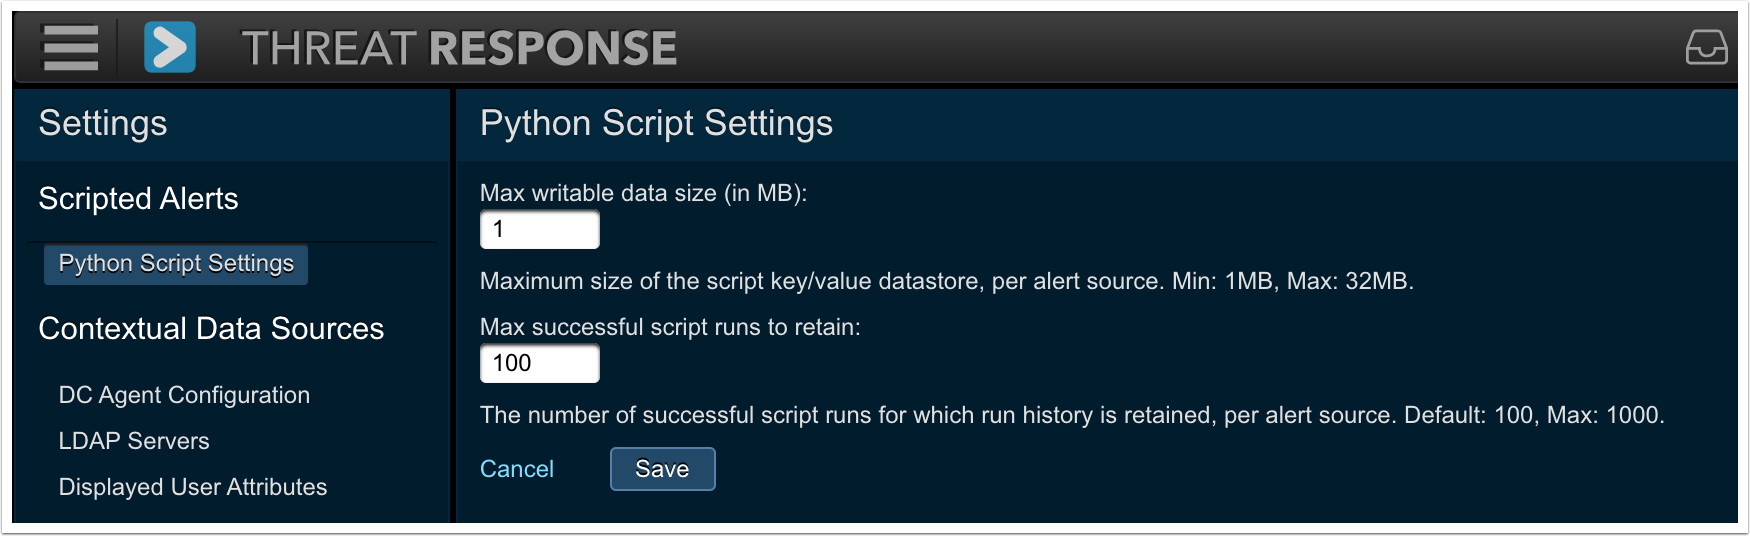Click the blue Threat Response logo
Image resolution: width=1750 pixels, height=536 pixels.
coord(169,47)
